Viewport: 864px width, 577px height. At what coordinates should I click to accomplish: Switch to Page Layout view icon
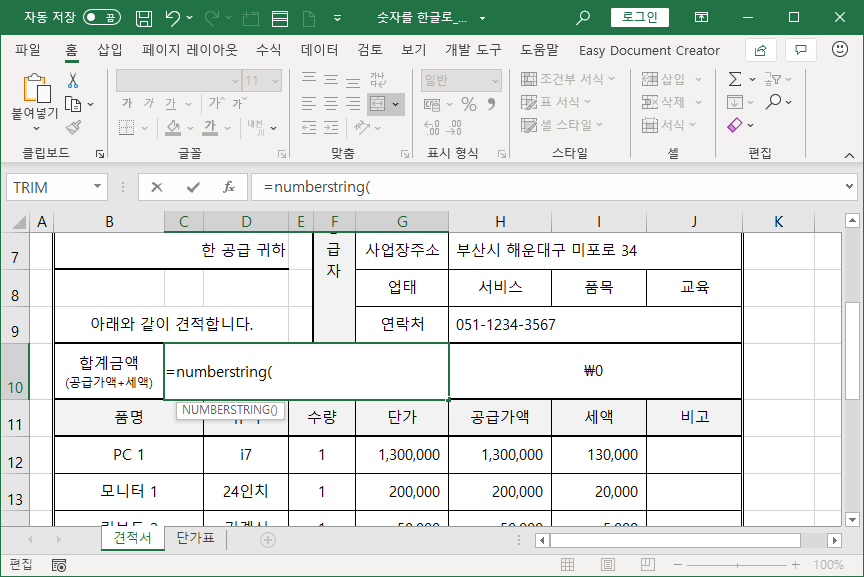(x=608, y=564)
